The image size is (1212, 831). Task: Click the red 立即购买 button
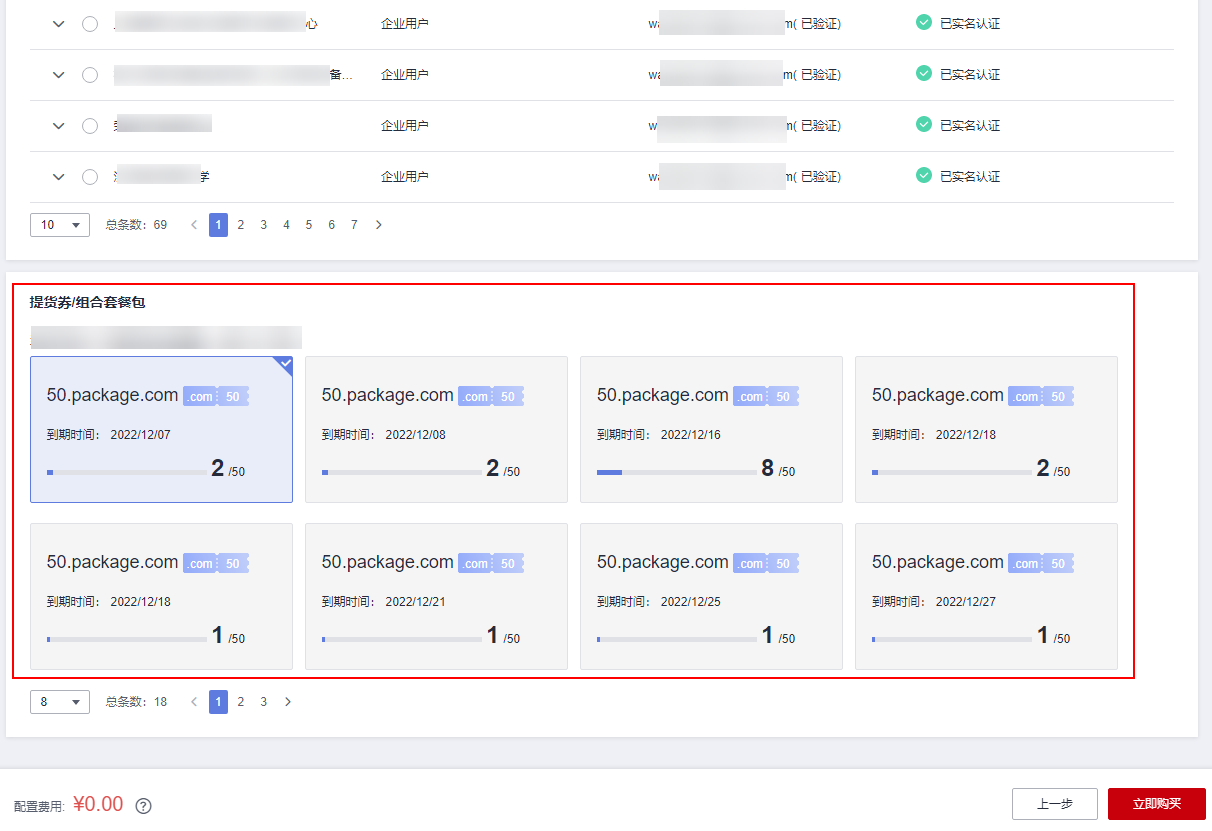coord(1157,804)
